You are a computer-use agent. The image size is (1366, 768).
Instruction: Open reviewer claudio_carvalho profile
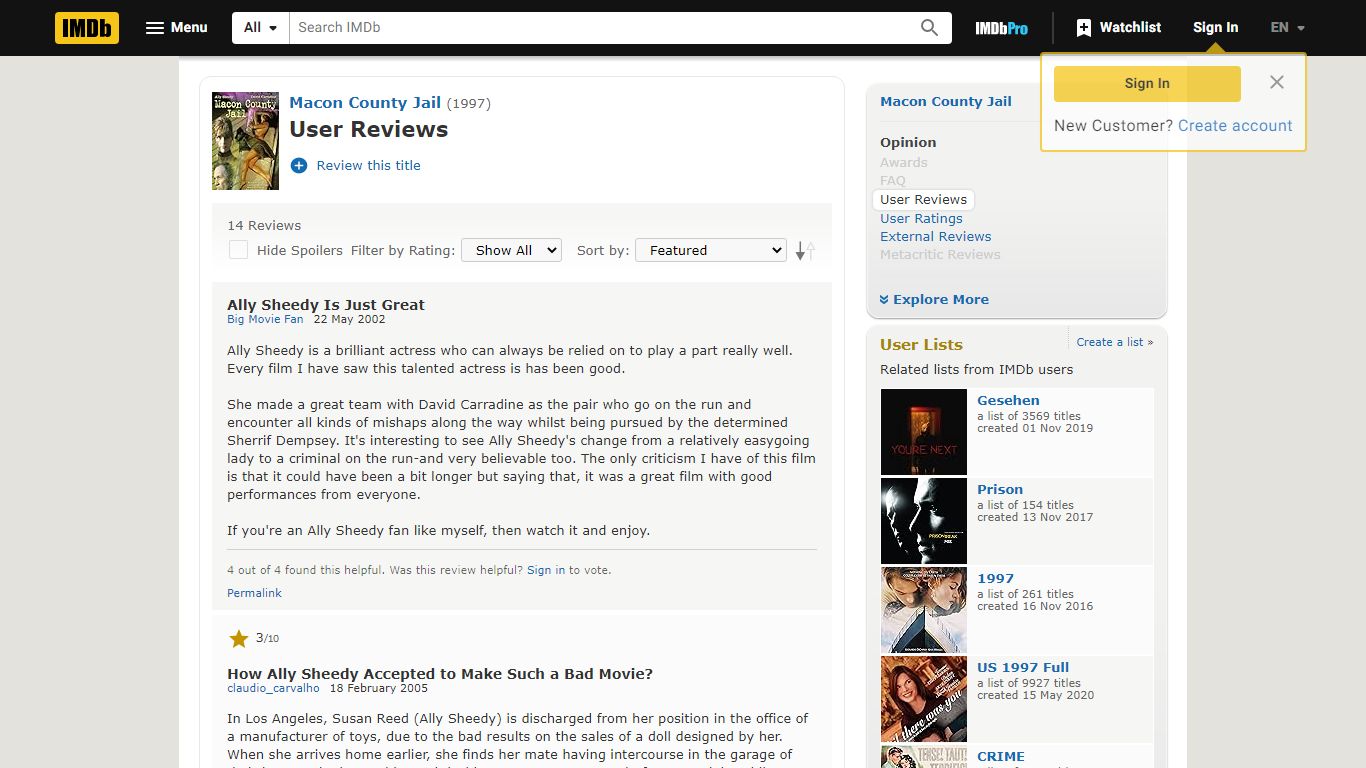point(273,689)
